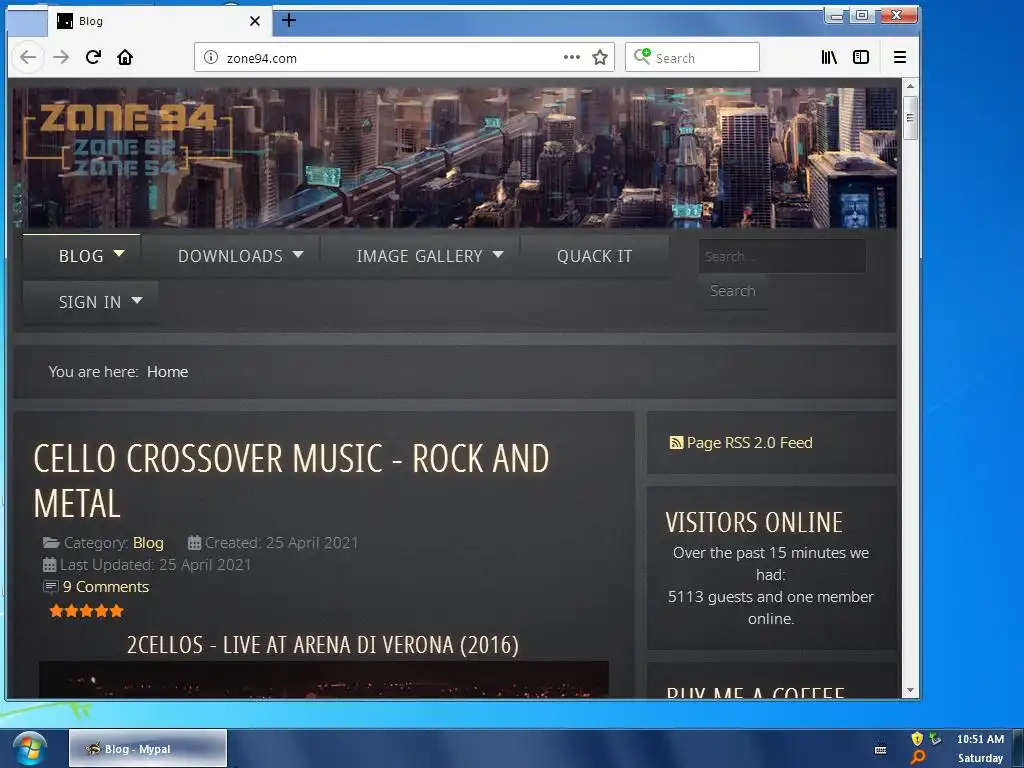Open the Blog category link
Viewport: 1024px width, 768px height.
click(148, 543)
